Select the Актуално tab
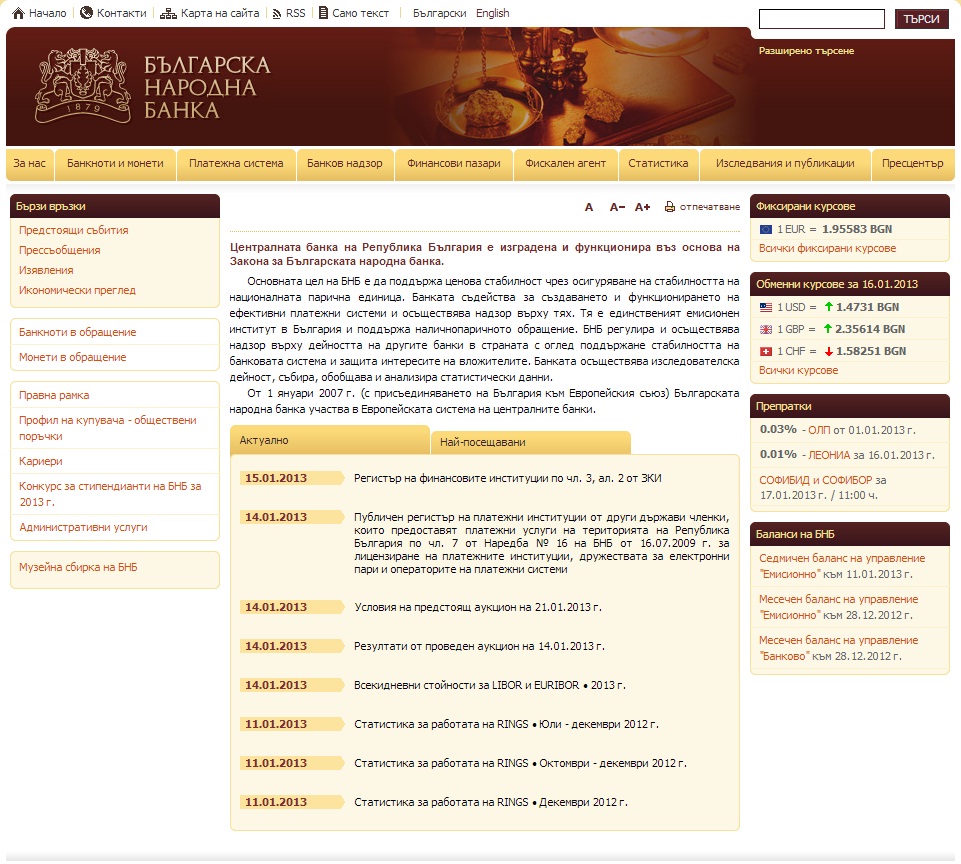Screen dimensions: 961x864 (330, 440)
